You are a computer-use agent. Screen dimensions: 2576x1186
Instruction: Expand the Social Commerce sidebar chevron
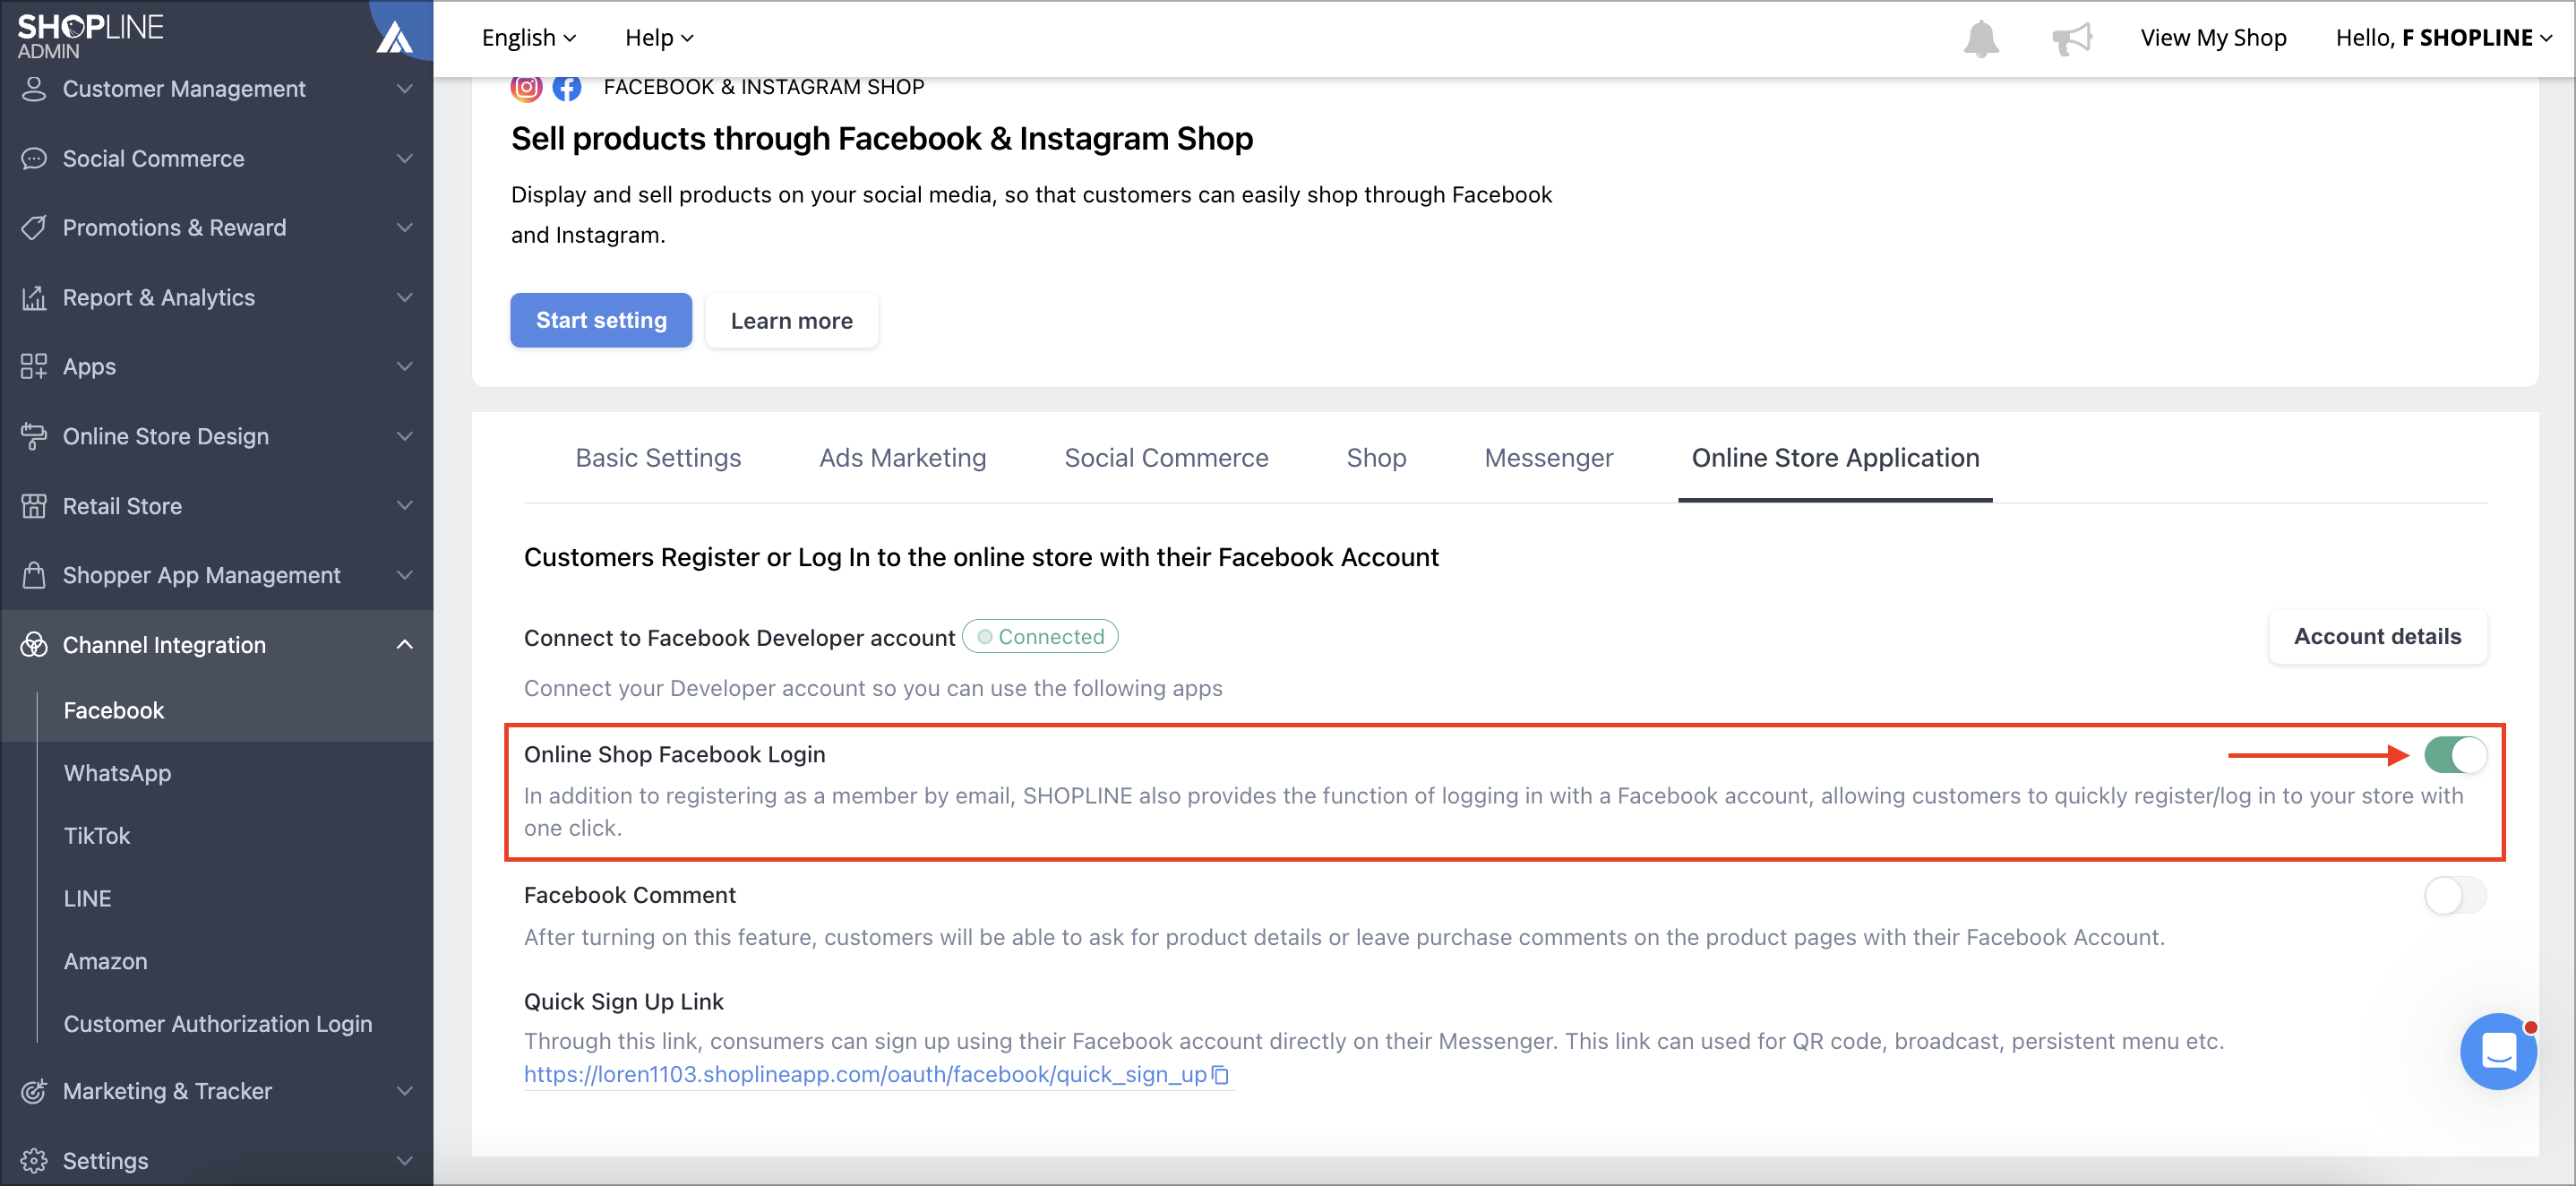[x=404, y=158]
